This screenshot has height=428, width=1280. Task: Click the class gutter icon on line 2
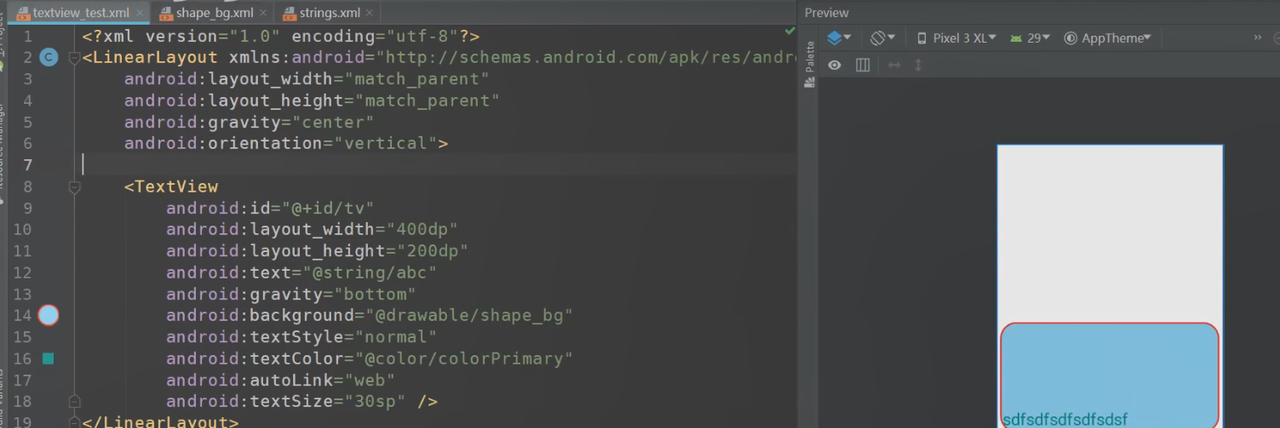48,58
